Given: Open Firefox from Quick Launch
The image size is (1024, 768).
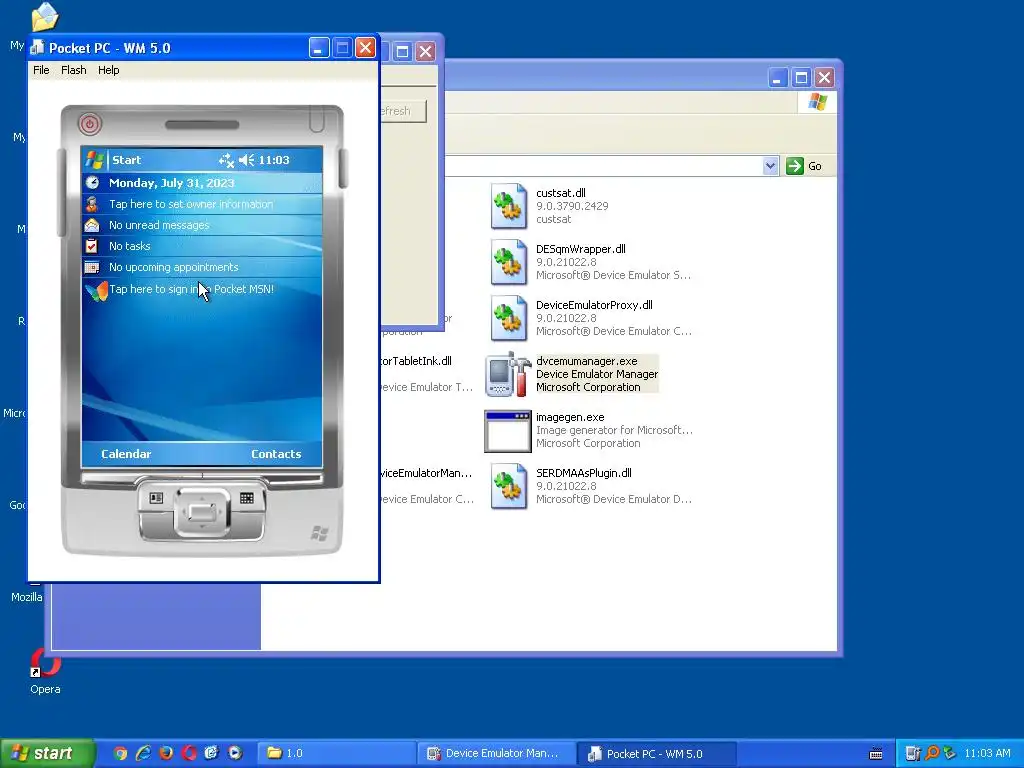Looking at the screenshot, I should click(166, 753).
